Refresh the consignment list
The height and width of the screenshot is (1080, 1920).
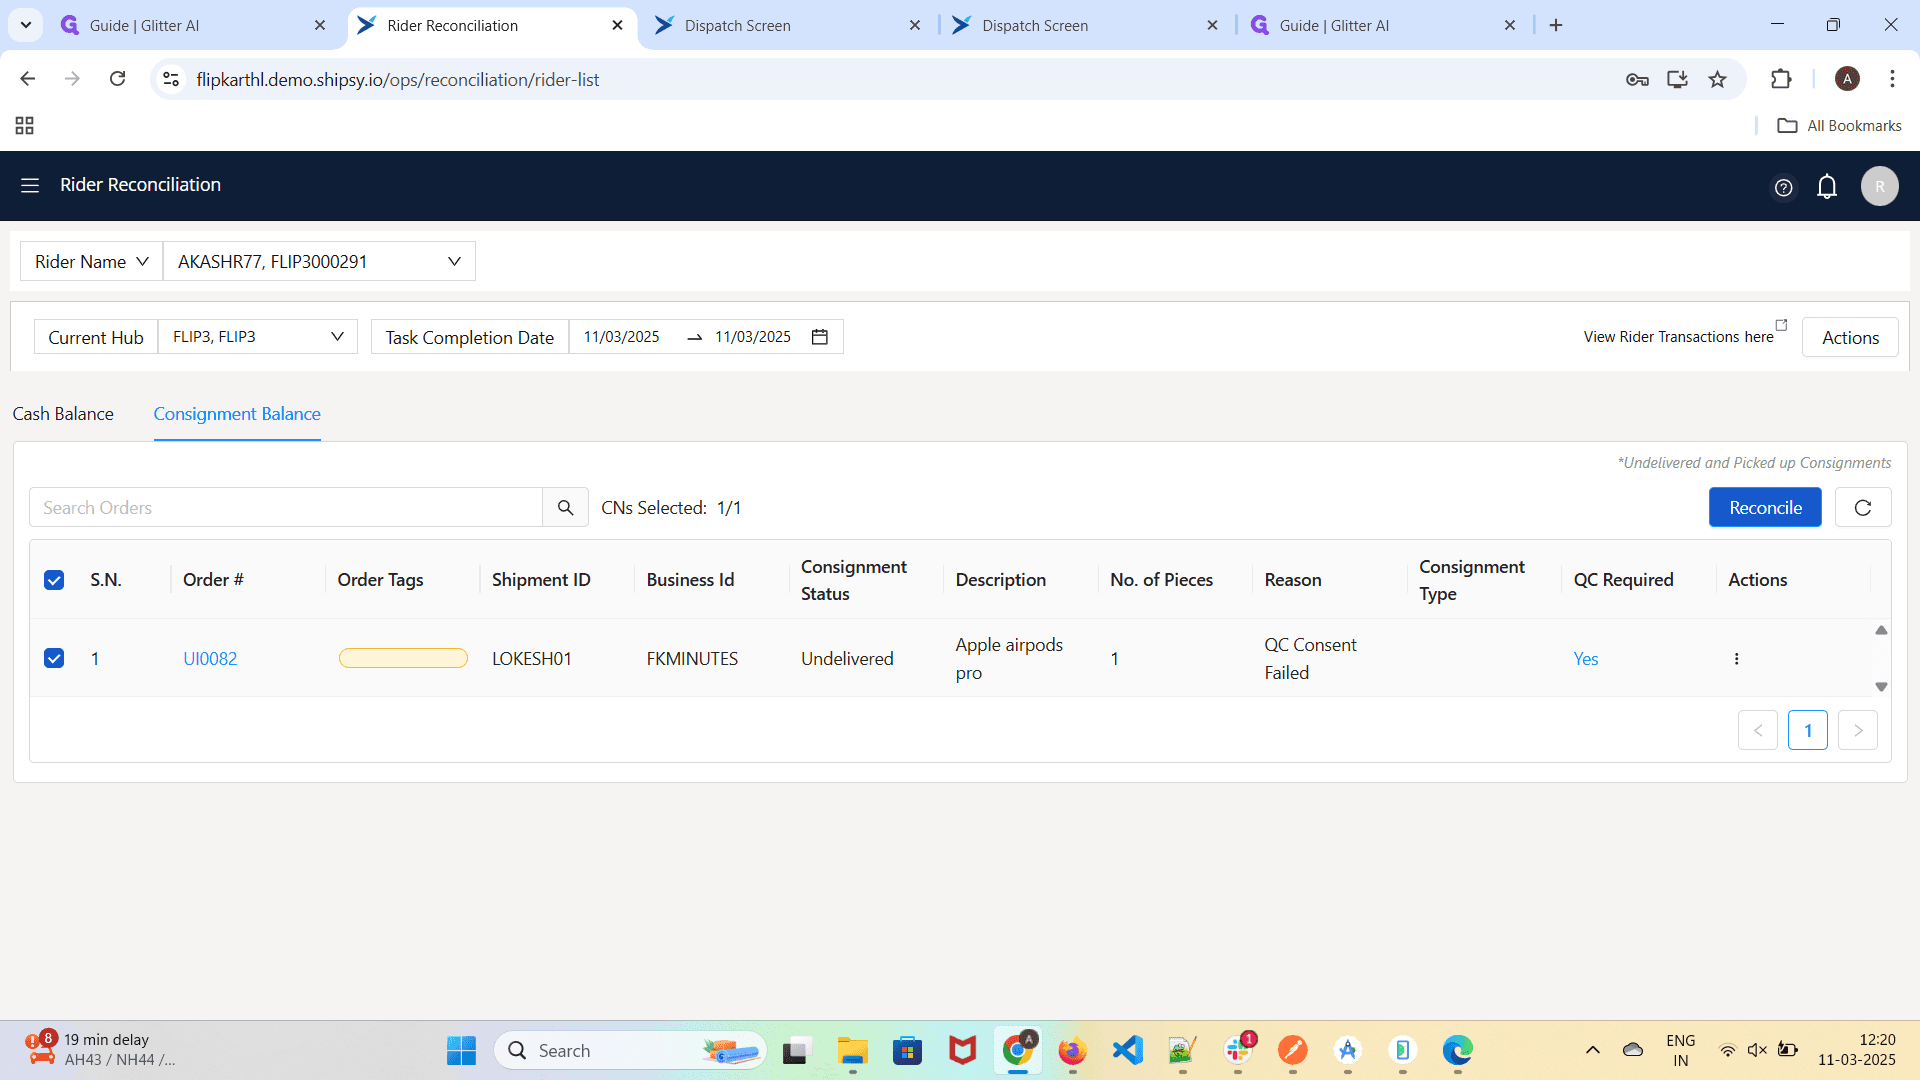1863,507
